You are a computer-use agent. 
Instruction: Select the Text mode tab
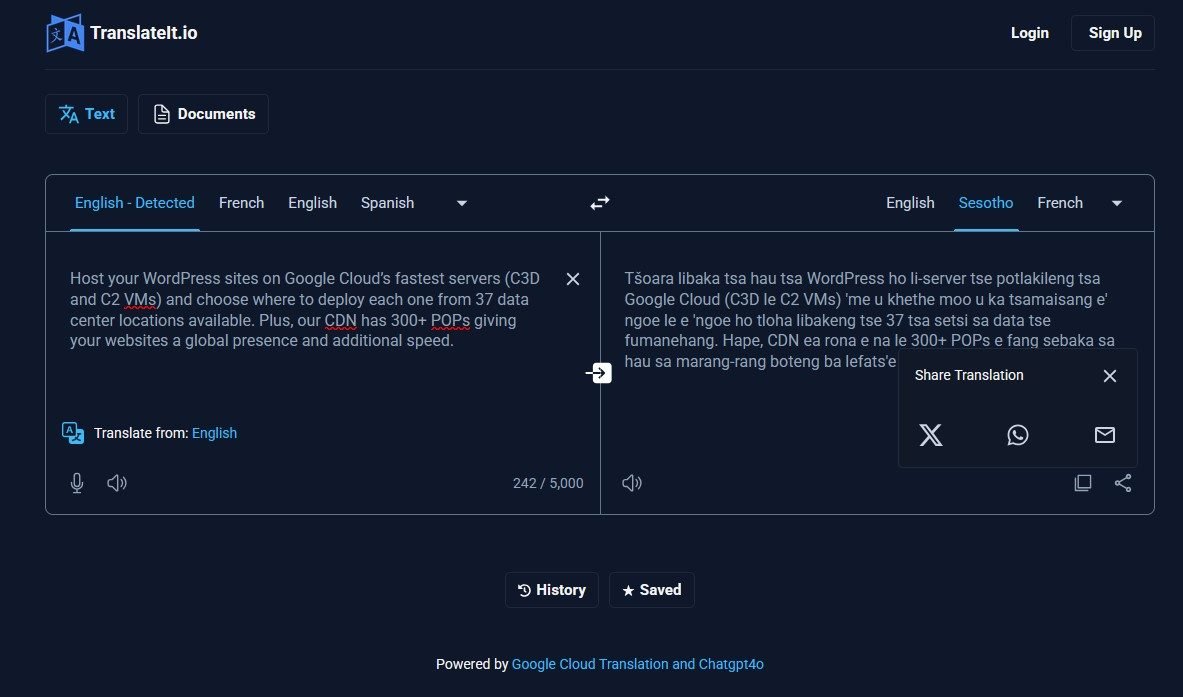click(87, 114)
